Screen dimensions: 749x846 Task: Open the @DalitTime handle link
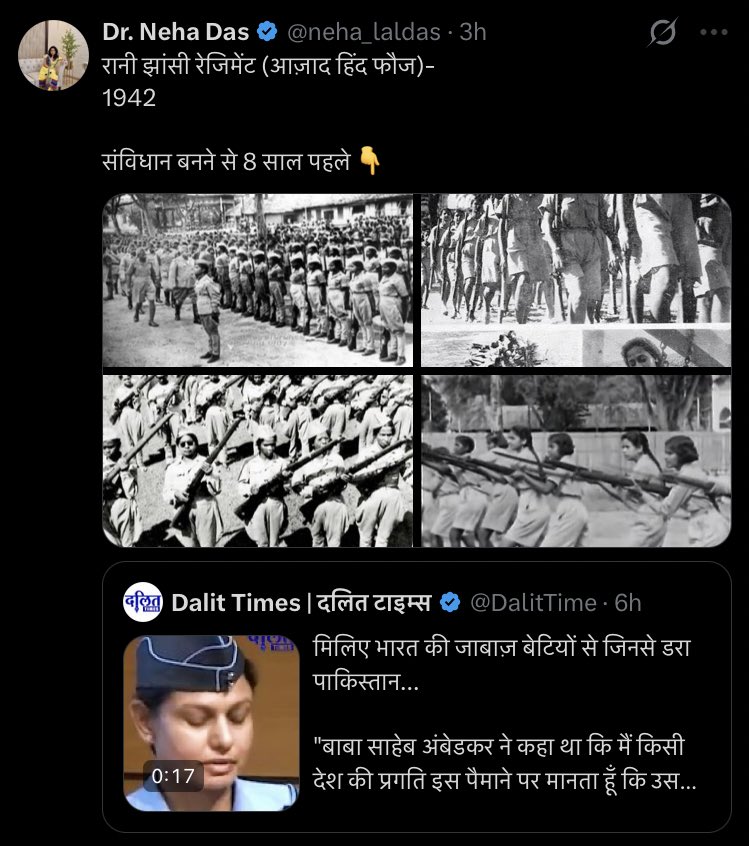pos(533,603)
